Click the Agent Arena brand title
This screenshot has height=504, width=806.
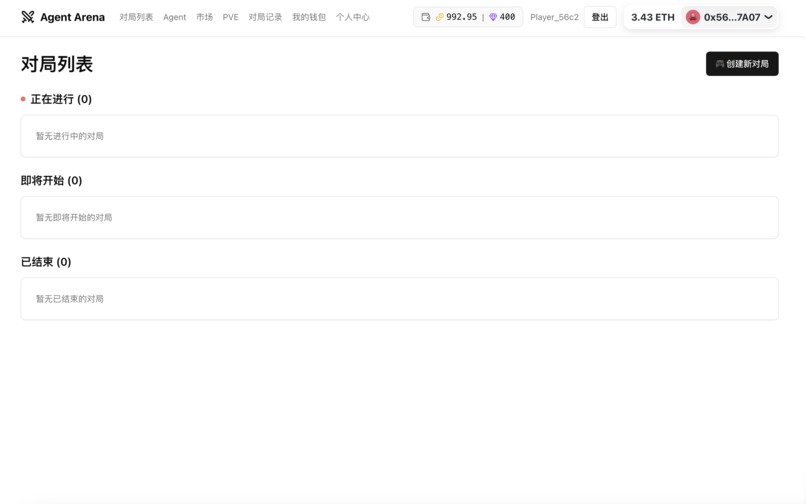(x=72, y=17)
